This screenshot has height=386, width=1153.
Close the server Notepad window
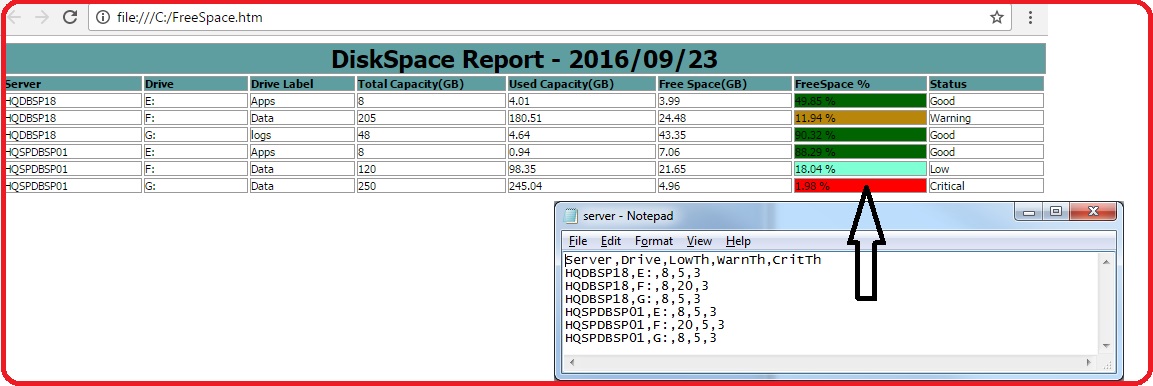(1093, 212)
